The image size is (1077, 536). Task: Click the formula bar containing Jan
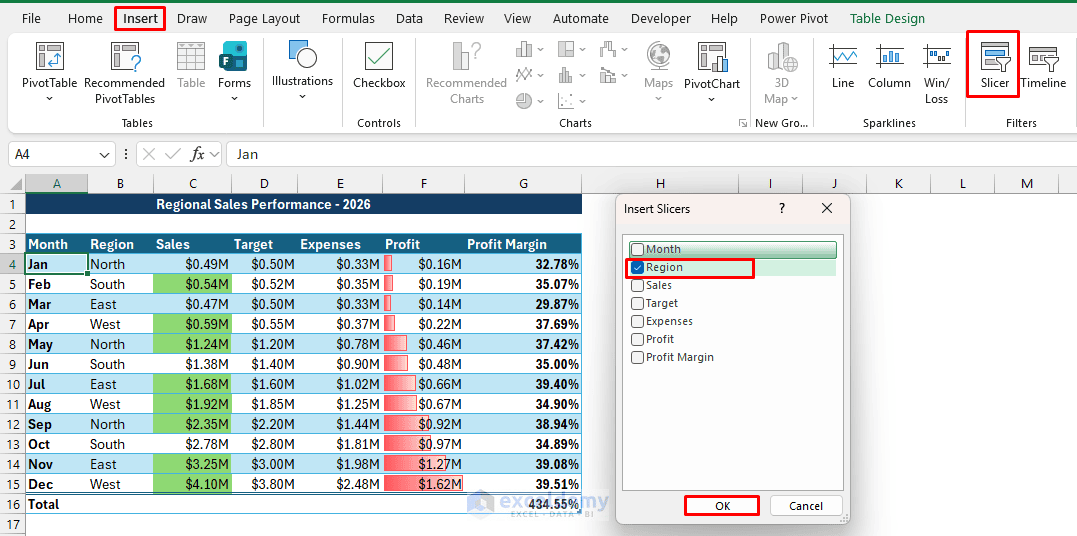(x=651, y=155)
